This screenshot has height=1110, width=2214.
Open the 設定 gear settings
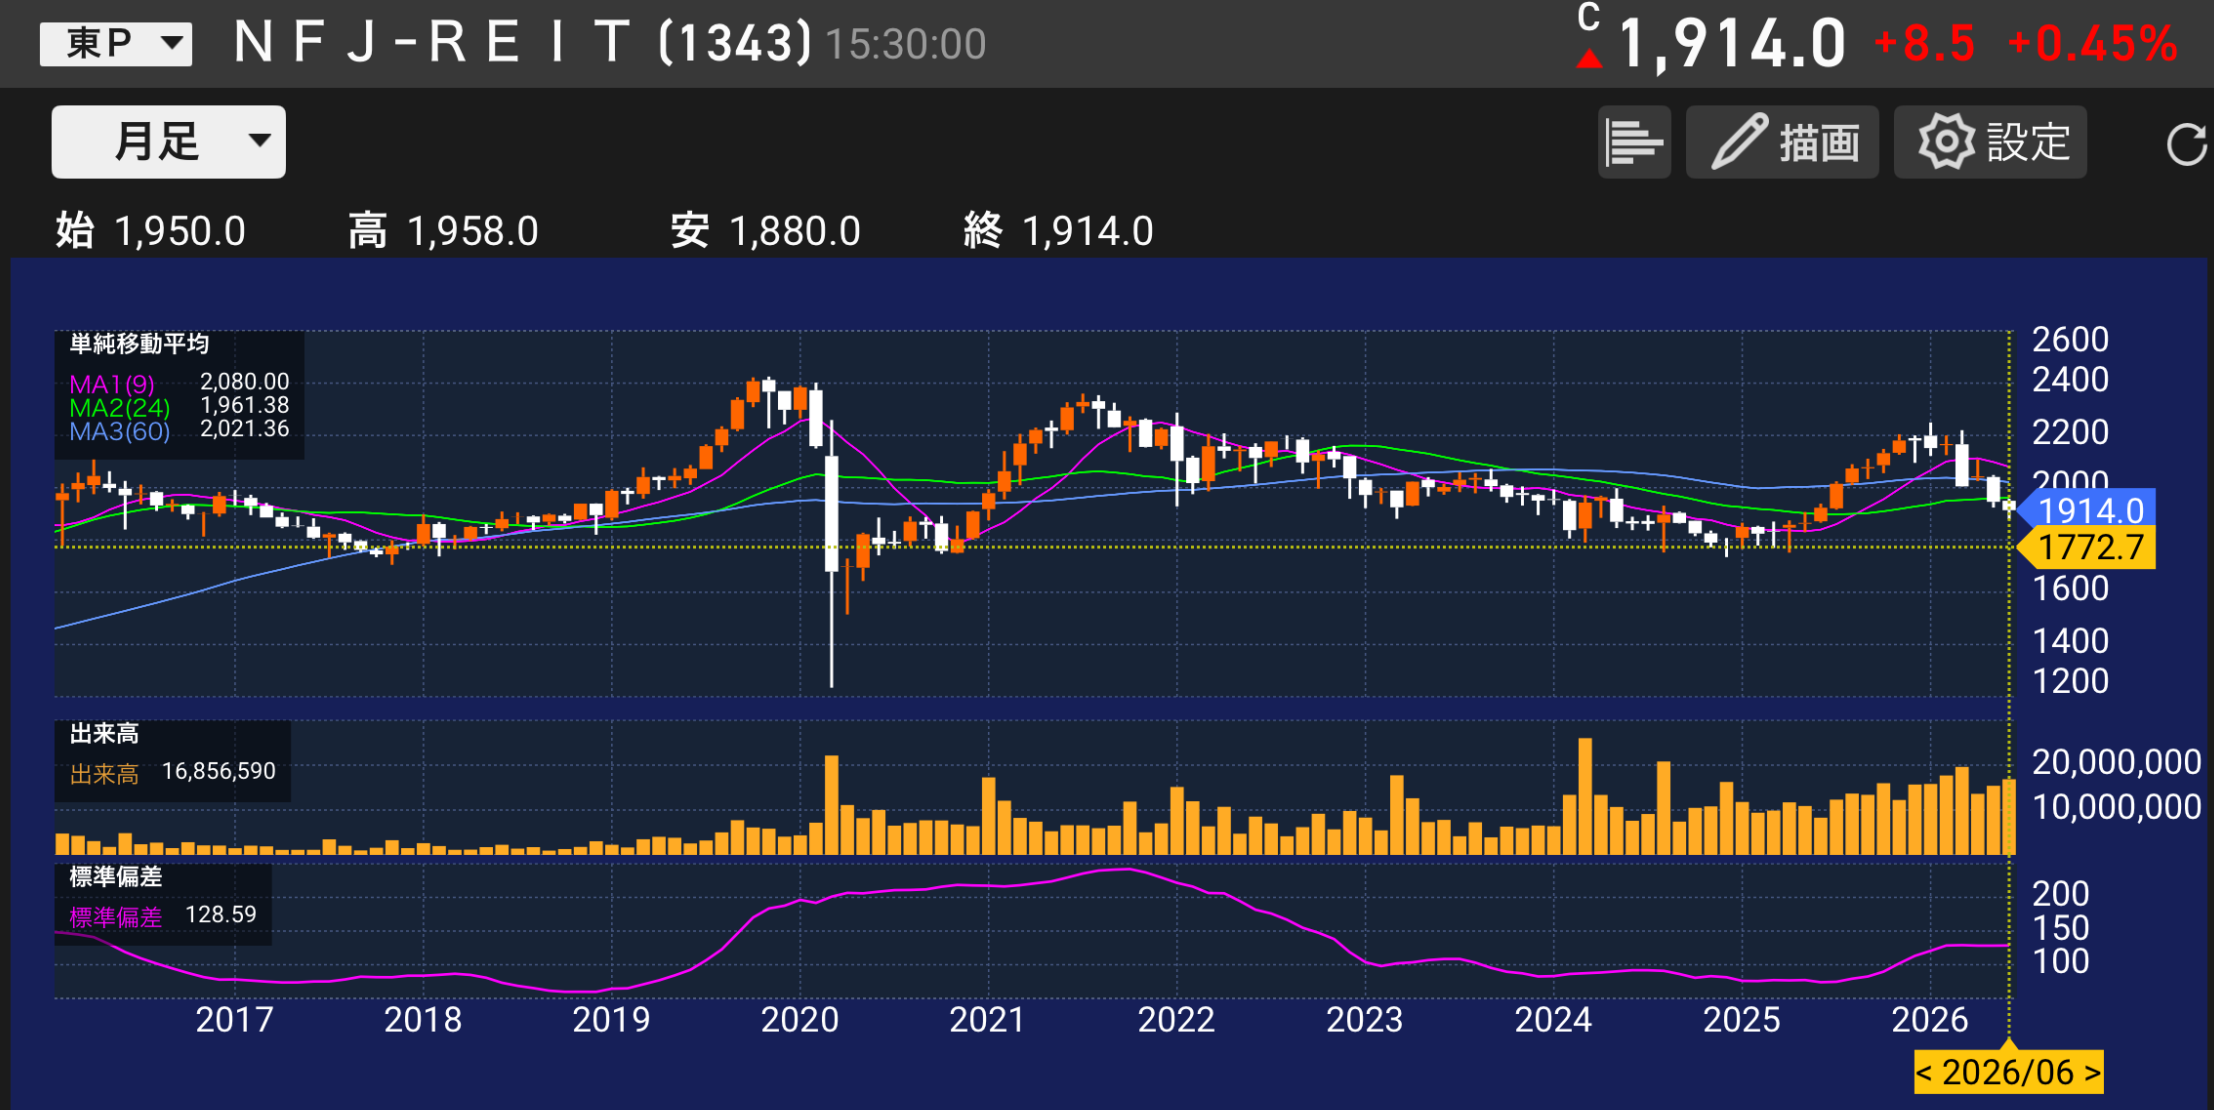(x=1990, y=142)
